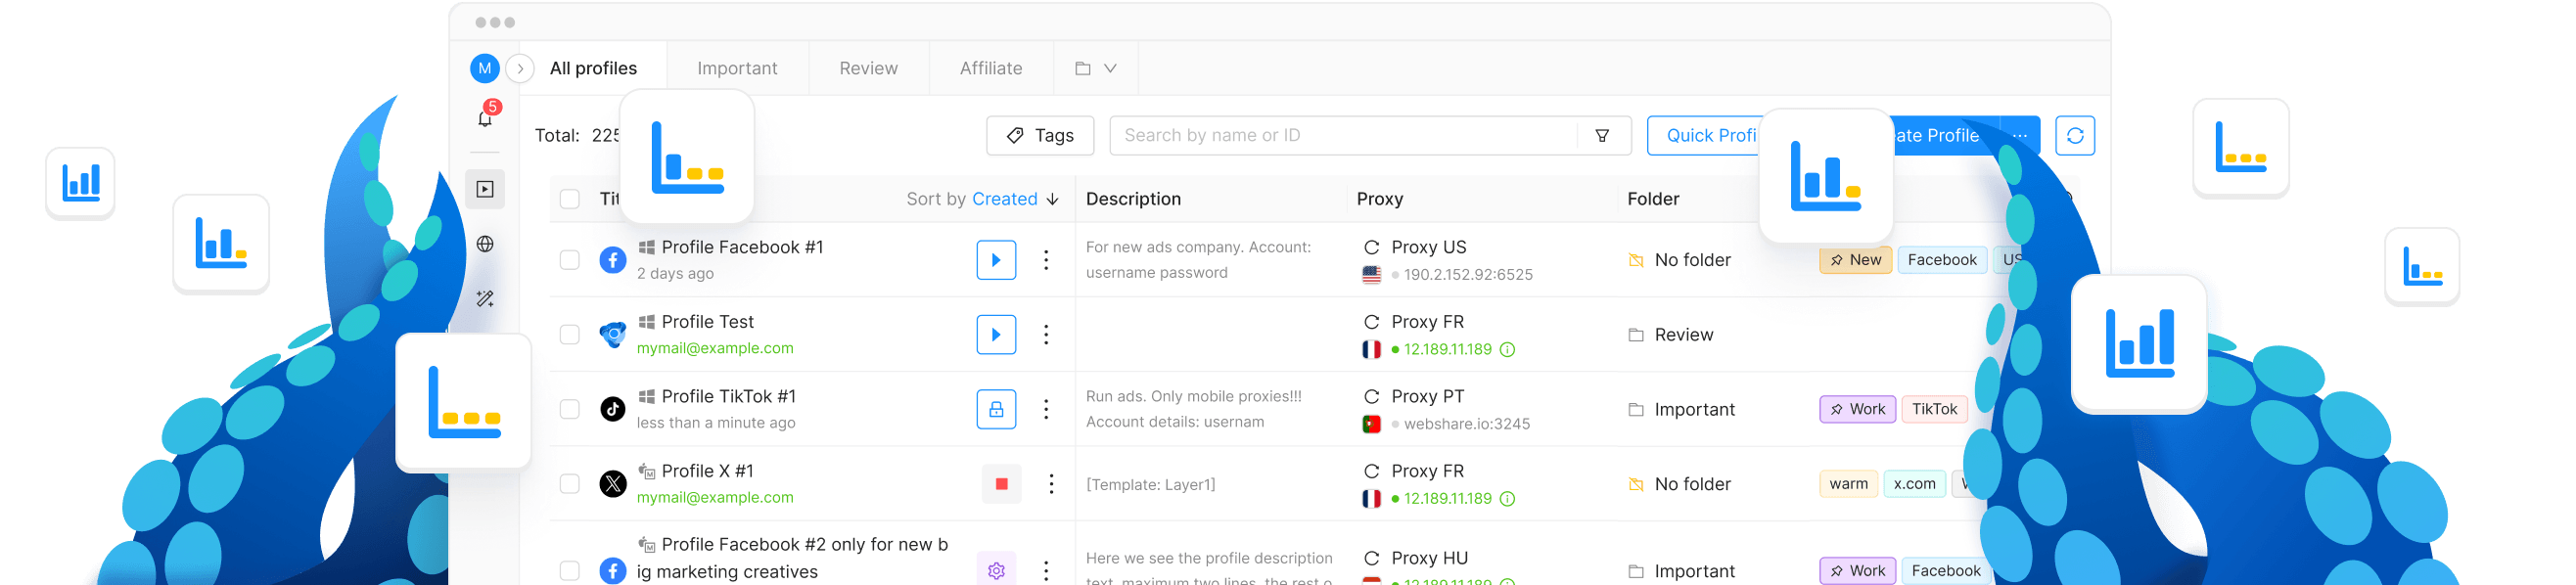Open the filter funnel in search box
This screenshot has height=585, width=2576.
1602,135
